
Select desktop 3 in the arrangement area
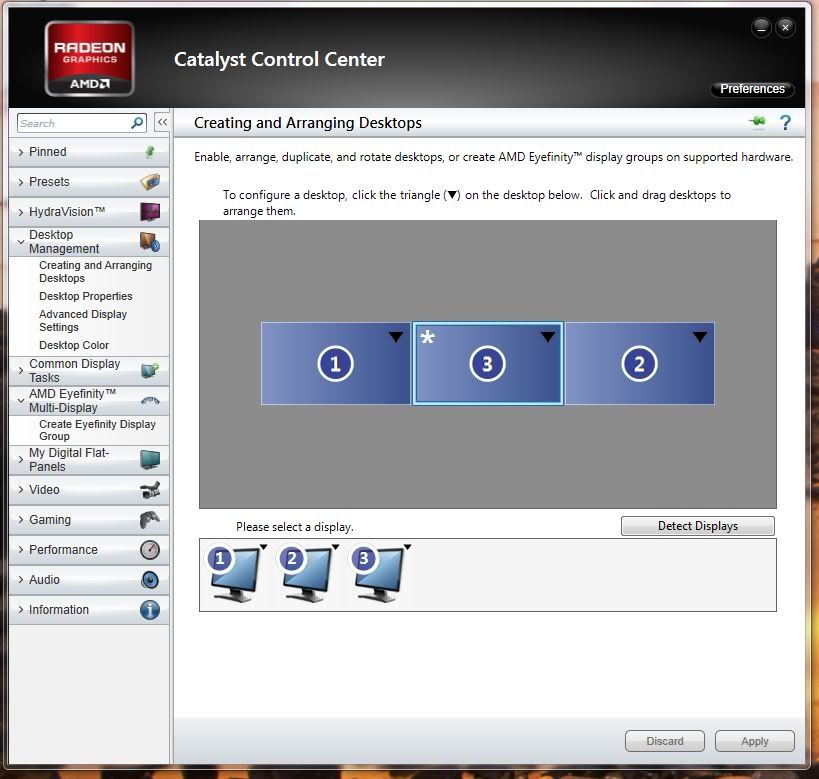[488, 364]
